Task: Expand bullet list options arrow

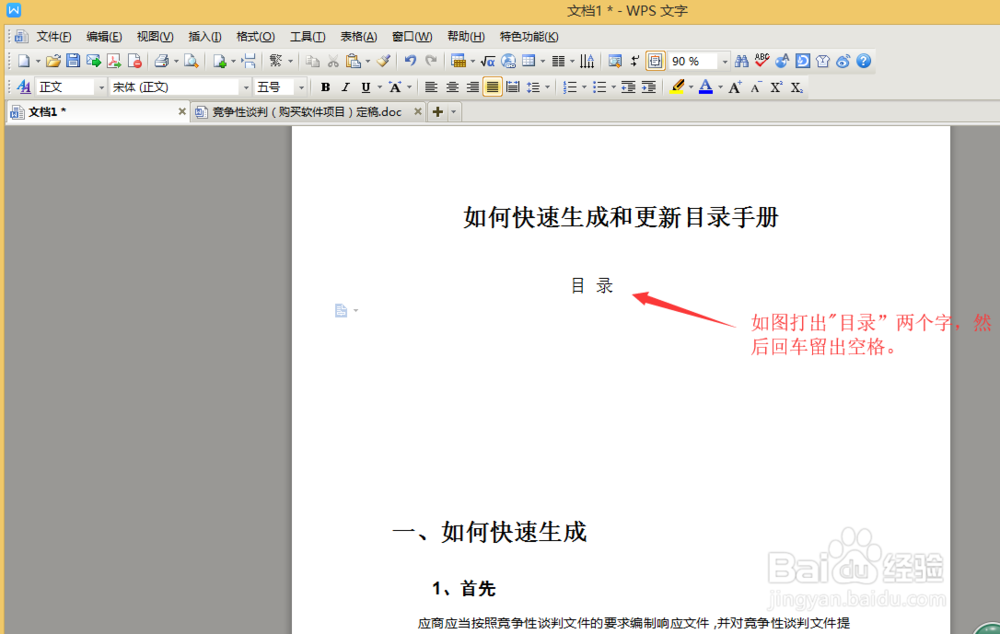Action: (x=614, y=87)
